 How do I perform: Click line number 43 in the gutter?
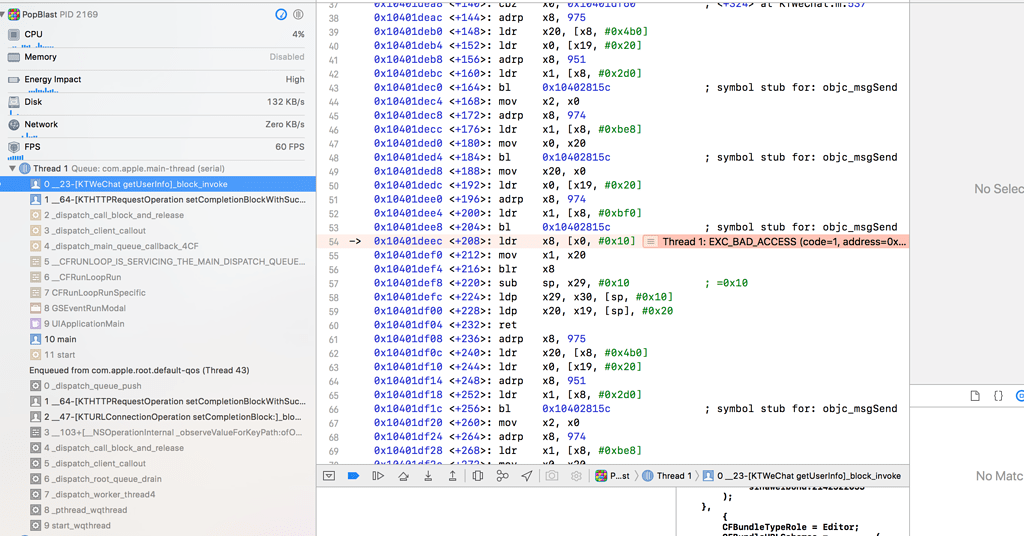334,88
